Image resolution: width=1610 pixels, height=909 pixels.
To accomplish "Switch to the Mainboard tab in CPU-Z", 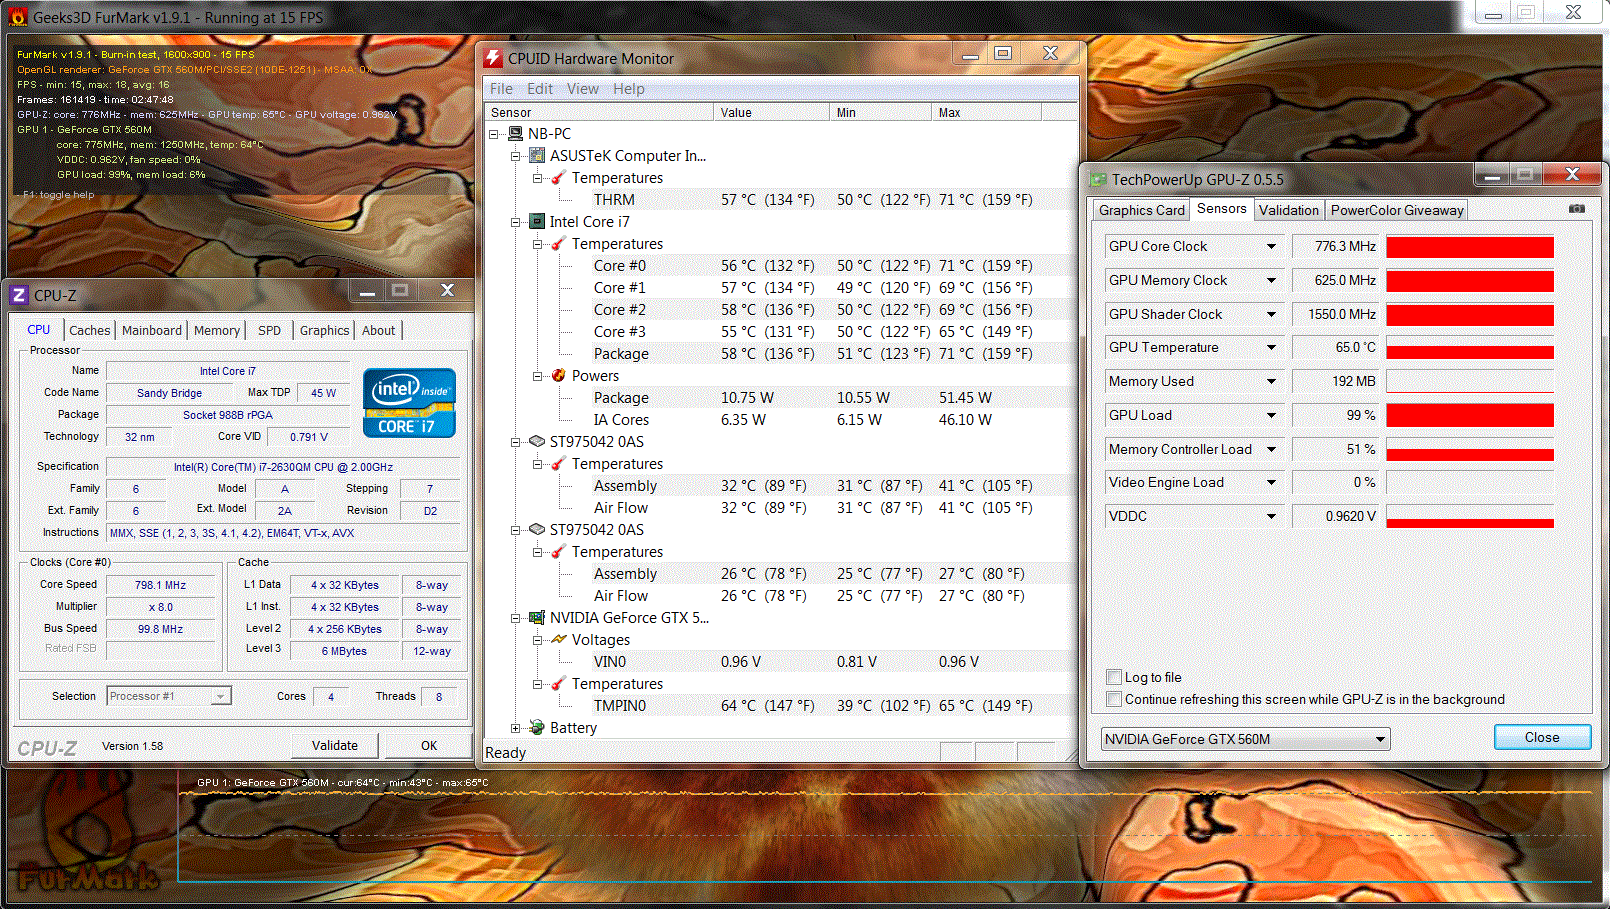I will pyautogui.click(x=152, y=330).
